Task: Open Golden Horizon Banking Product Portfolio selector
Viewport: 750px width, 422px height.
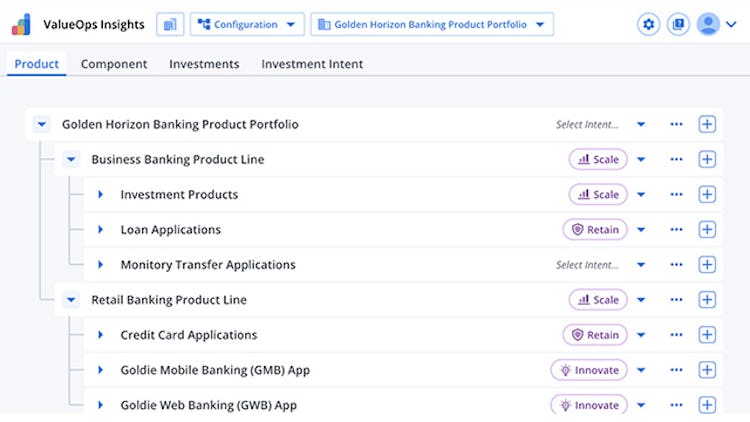Action: click(432, 24)
